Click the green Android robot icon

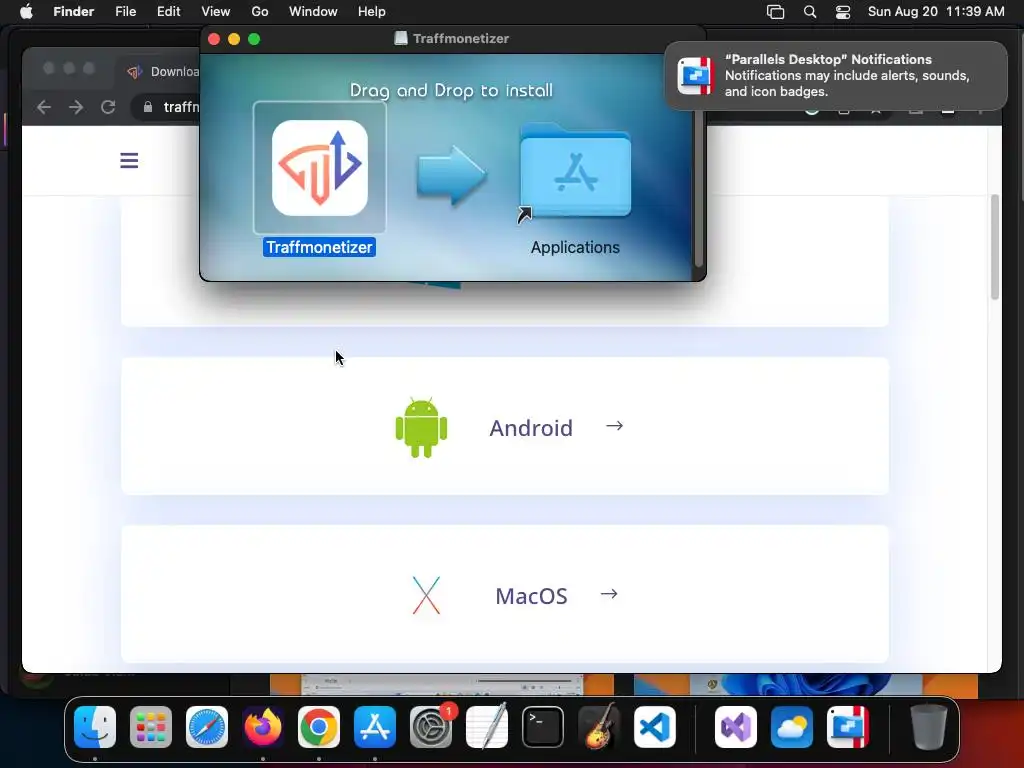[x=421, y=427]
